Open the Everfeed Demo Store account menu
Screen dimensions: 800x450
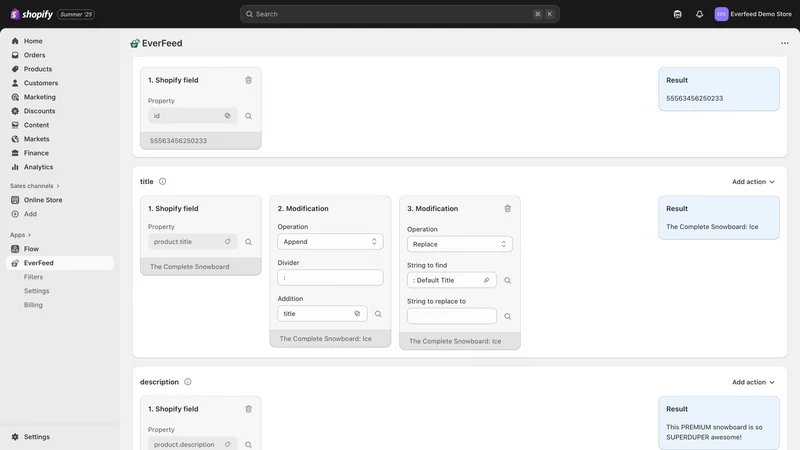(753, 14)
